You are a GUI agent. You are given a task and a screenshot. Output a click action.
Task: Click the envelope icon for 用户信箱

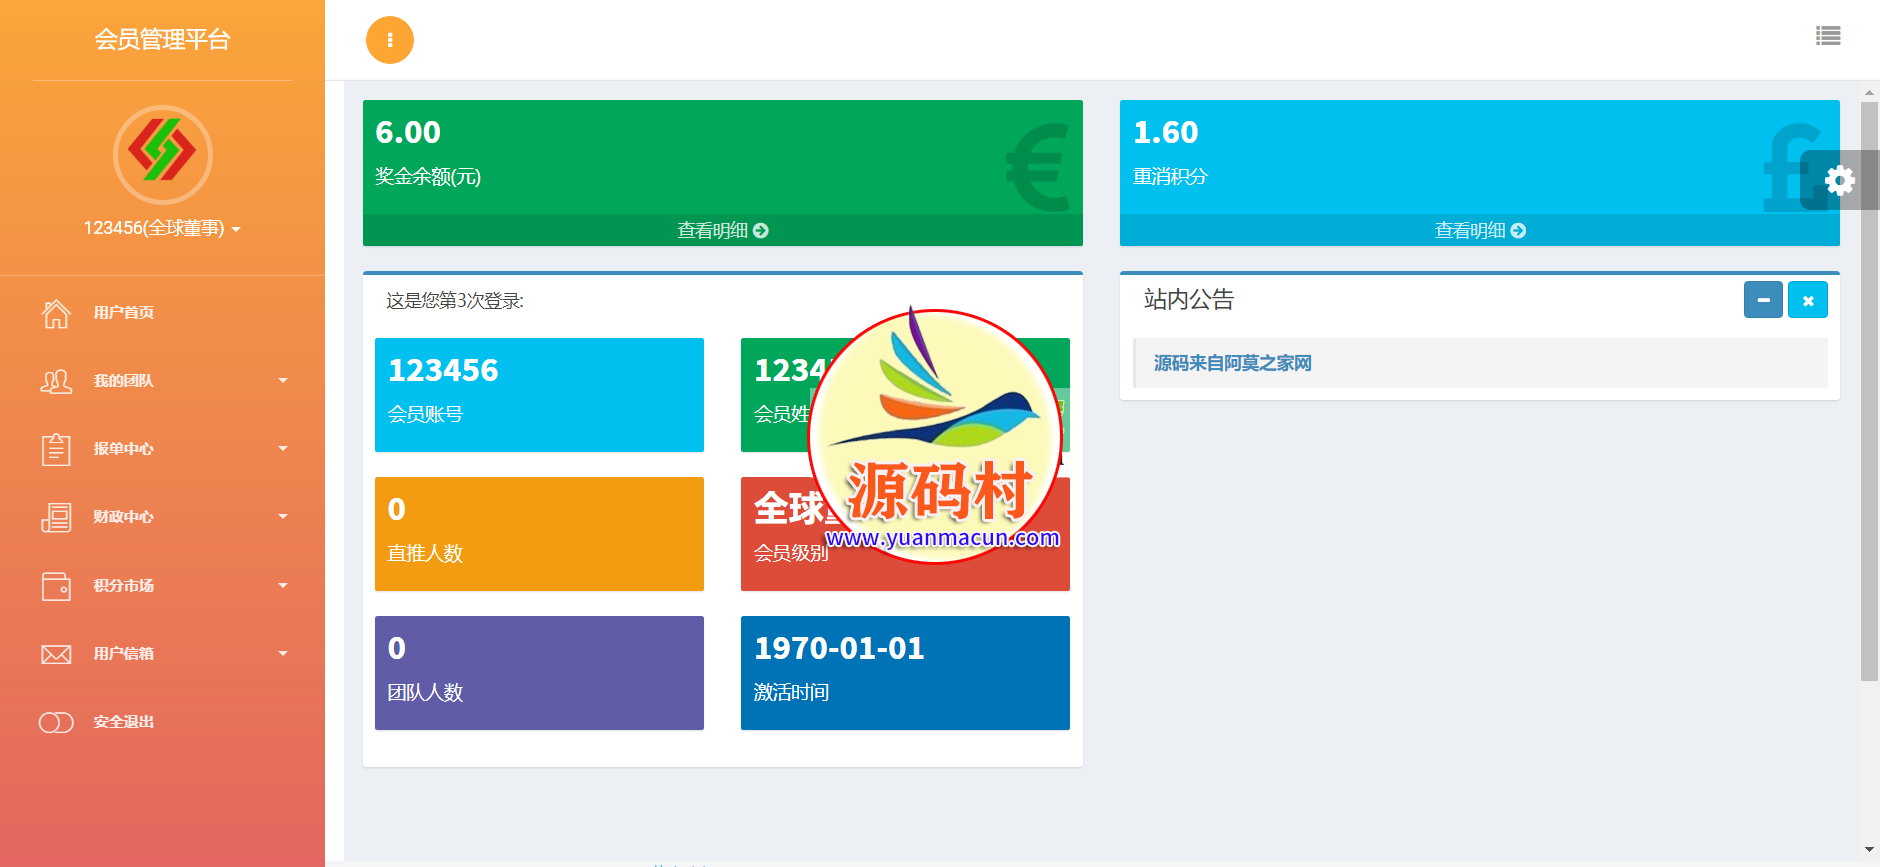[56, 654]
